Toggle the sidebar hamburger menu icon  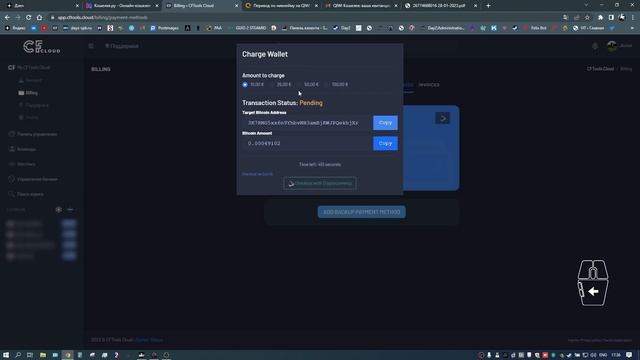pos(91,46)
